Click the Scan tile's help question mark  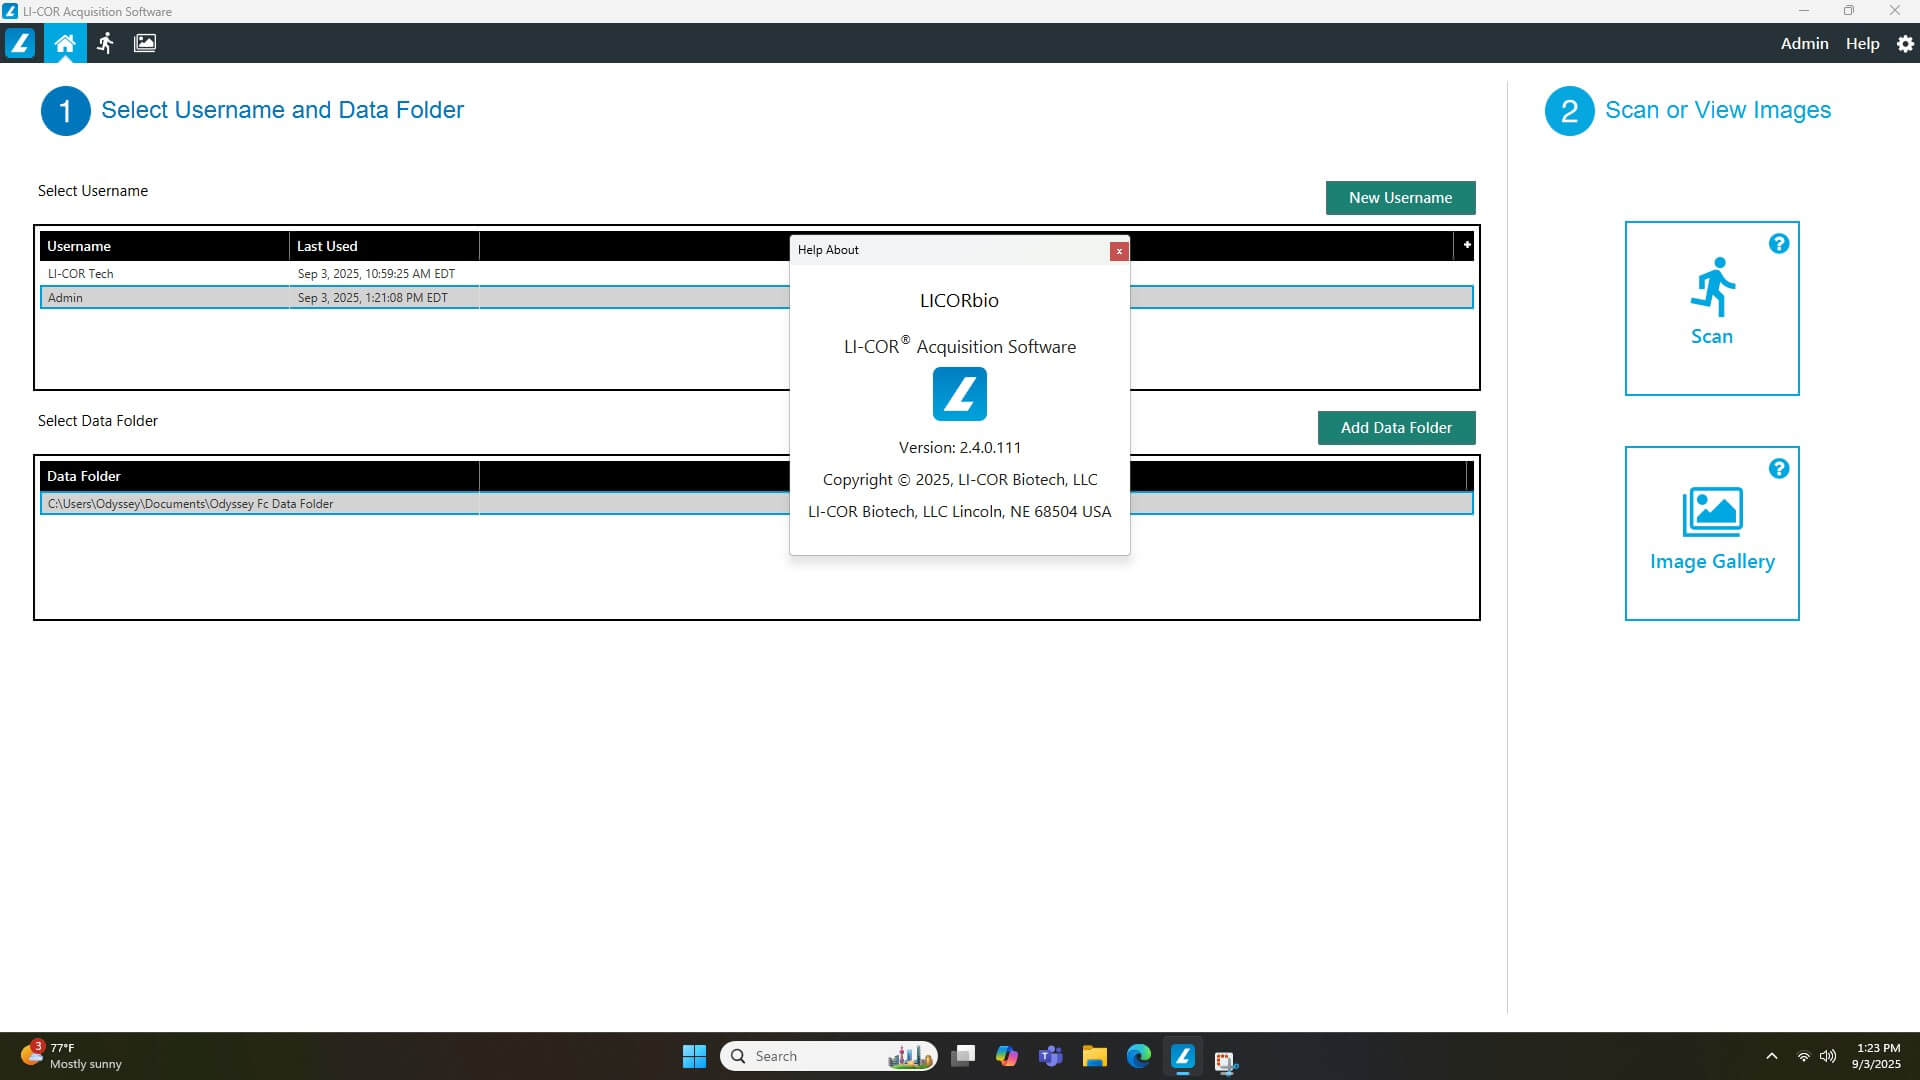[x=1778, y=244]
